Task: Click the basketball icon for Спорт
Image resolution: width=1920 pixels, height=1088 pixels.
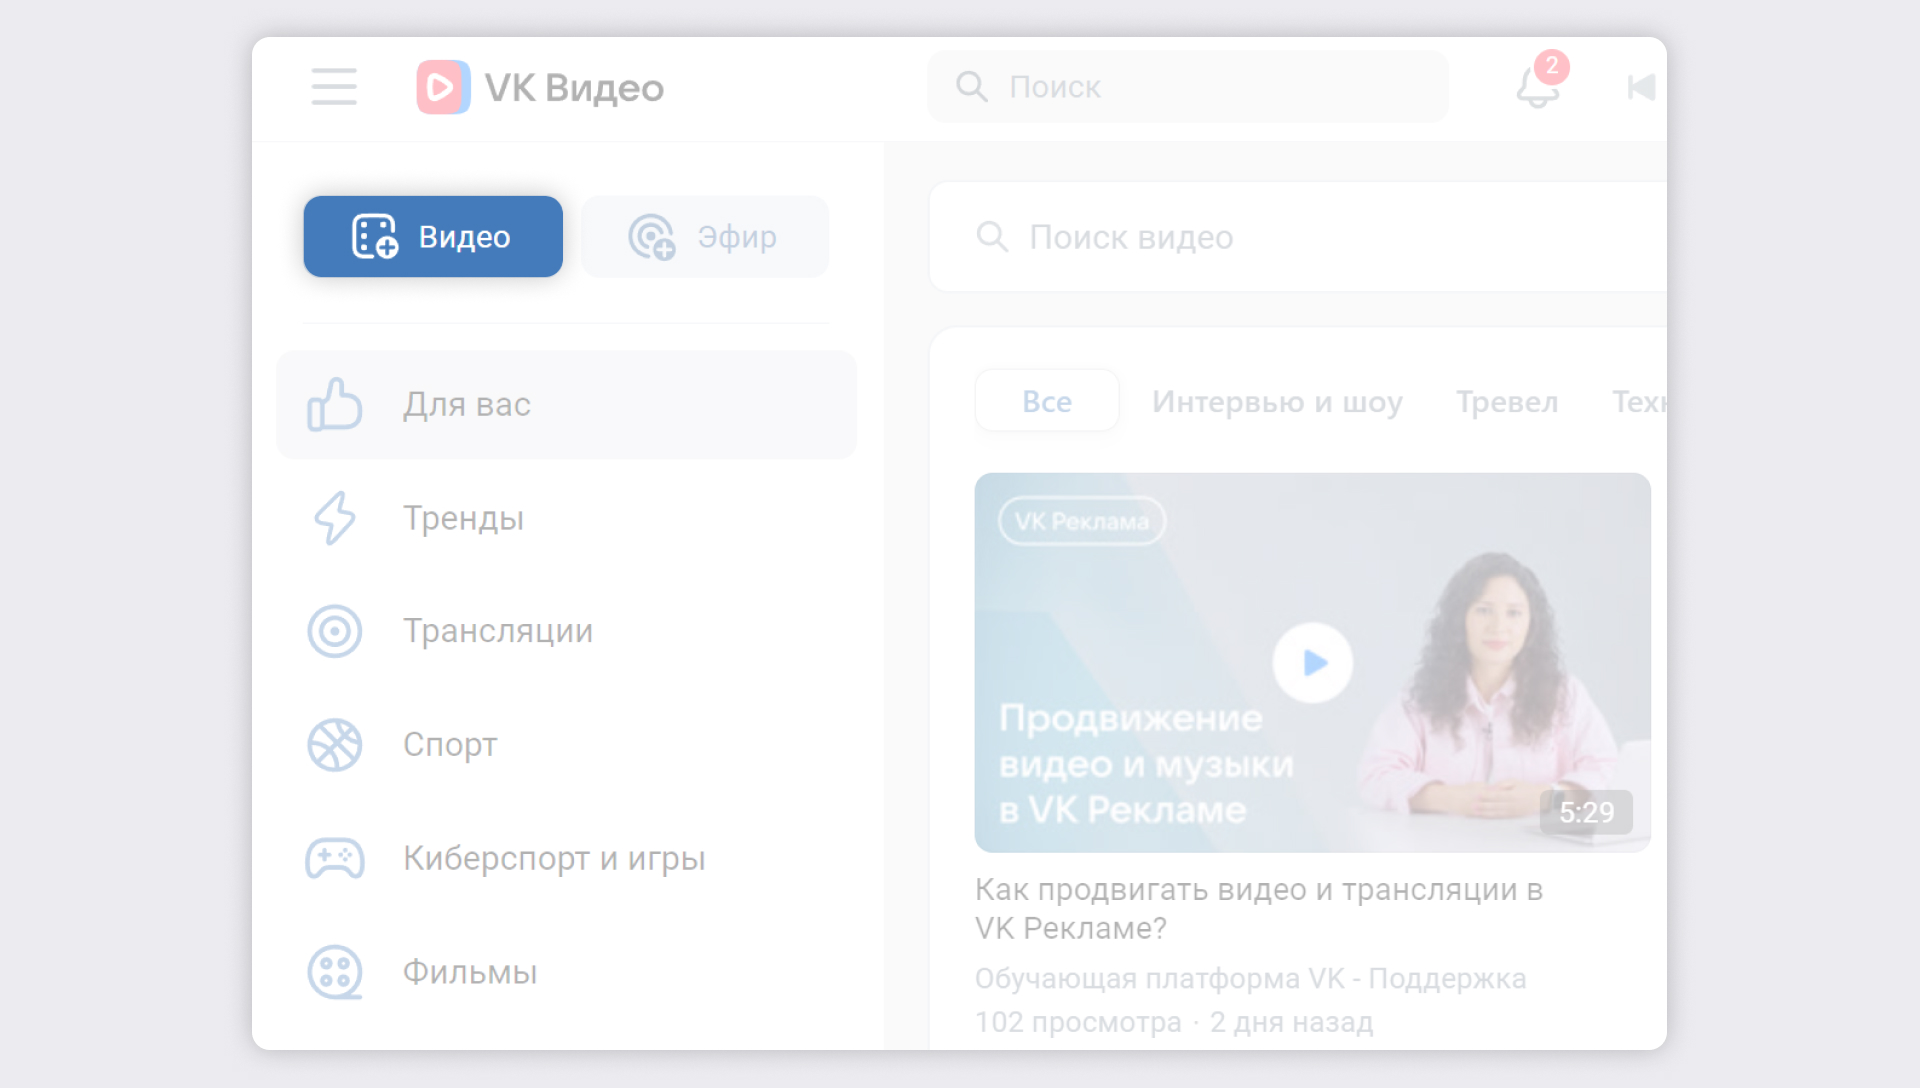Action: click(x=334, y=745)
